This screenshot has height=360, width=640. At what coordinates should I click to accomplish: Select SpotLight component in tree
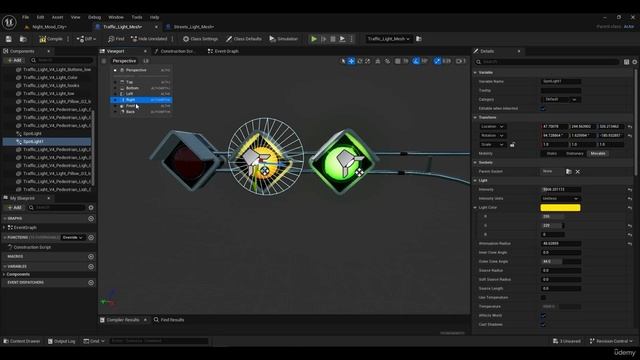32,133
